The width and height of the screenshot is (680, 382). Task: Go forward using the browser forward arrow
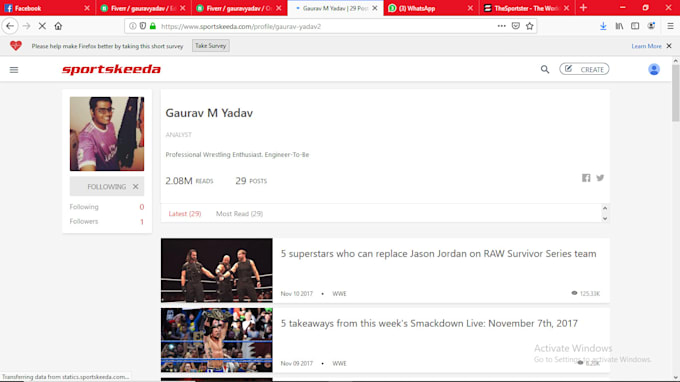[x=26, y=26]
